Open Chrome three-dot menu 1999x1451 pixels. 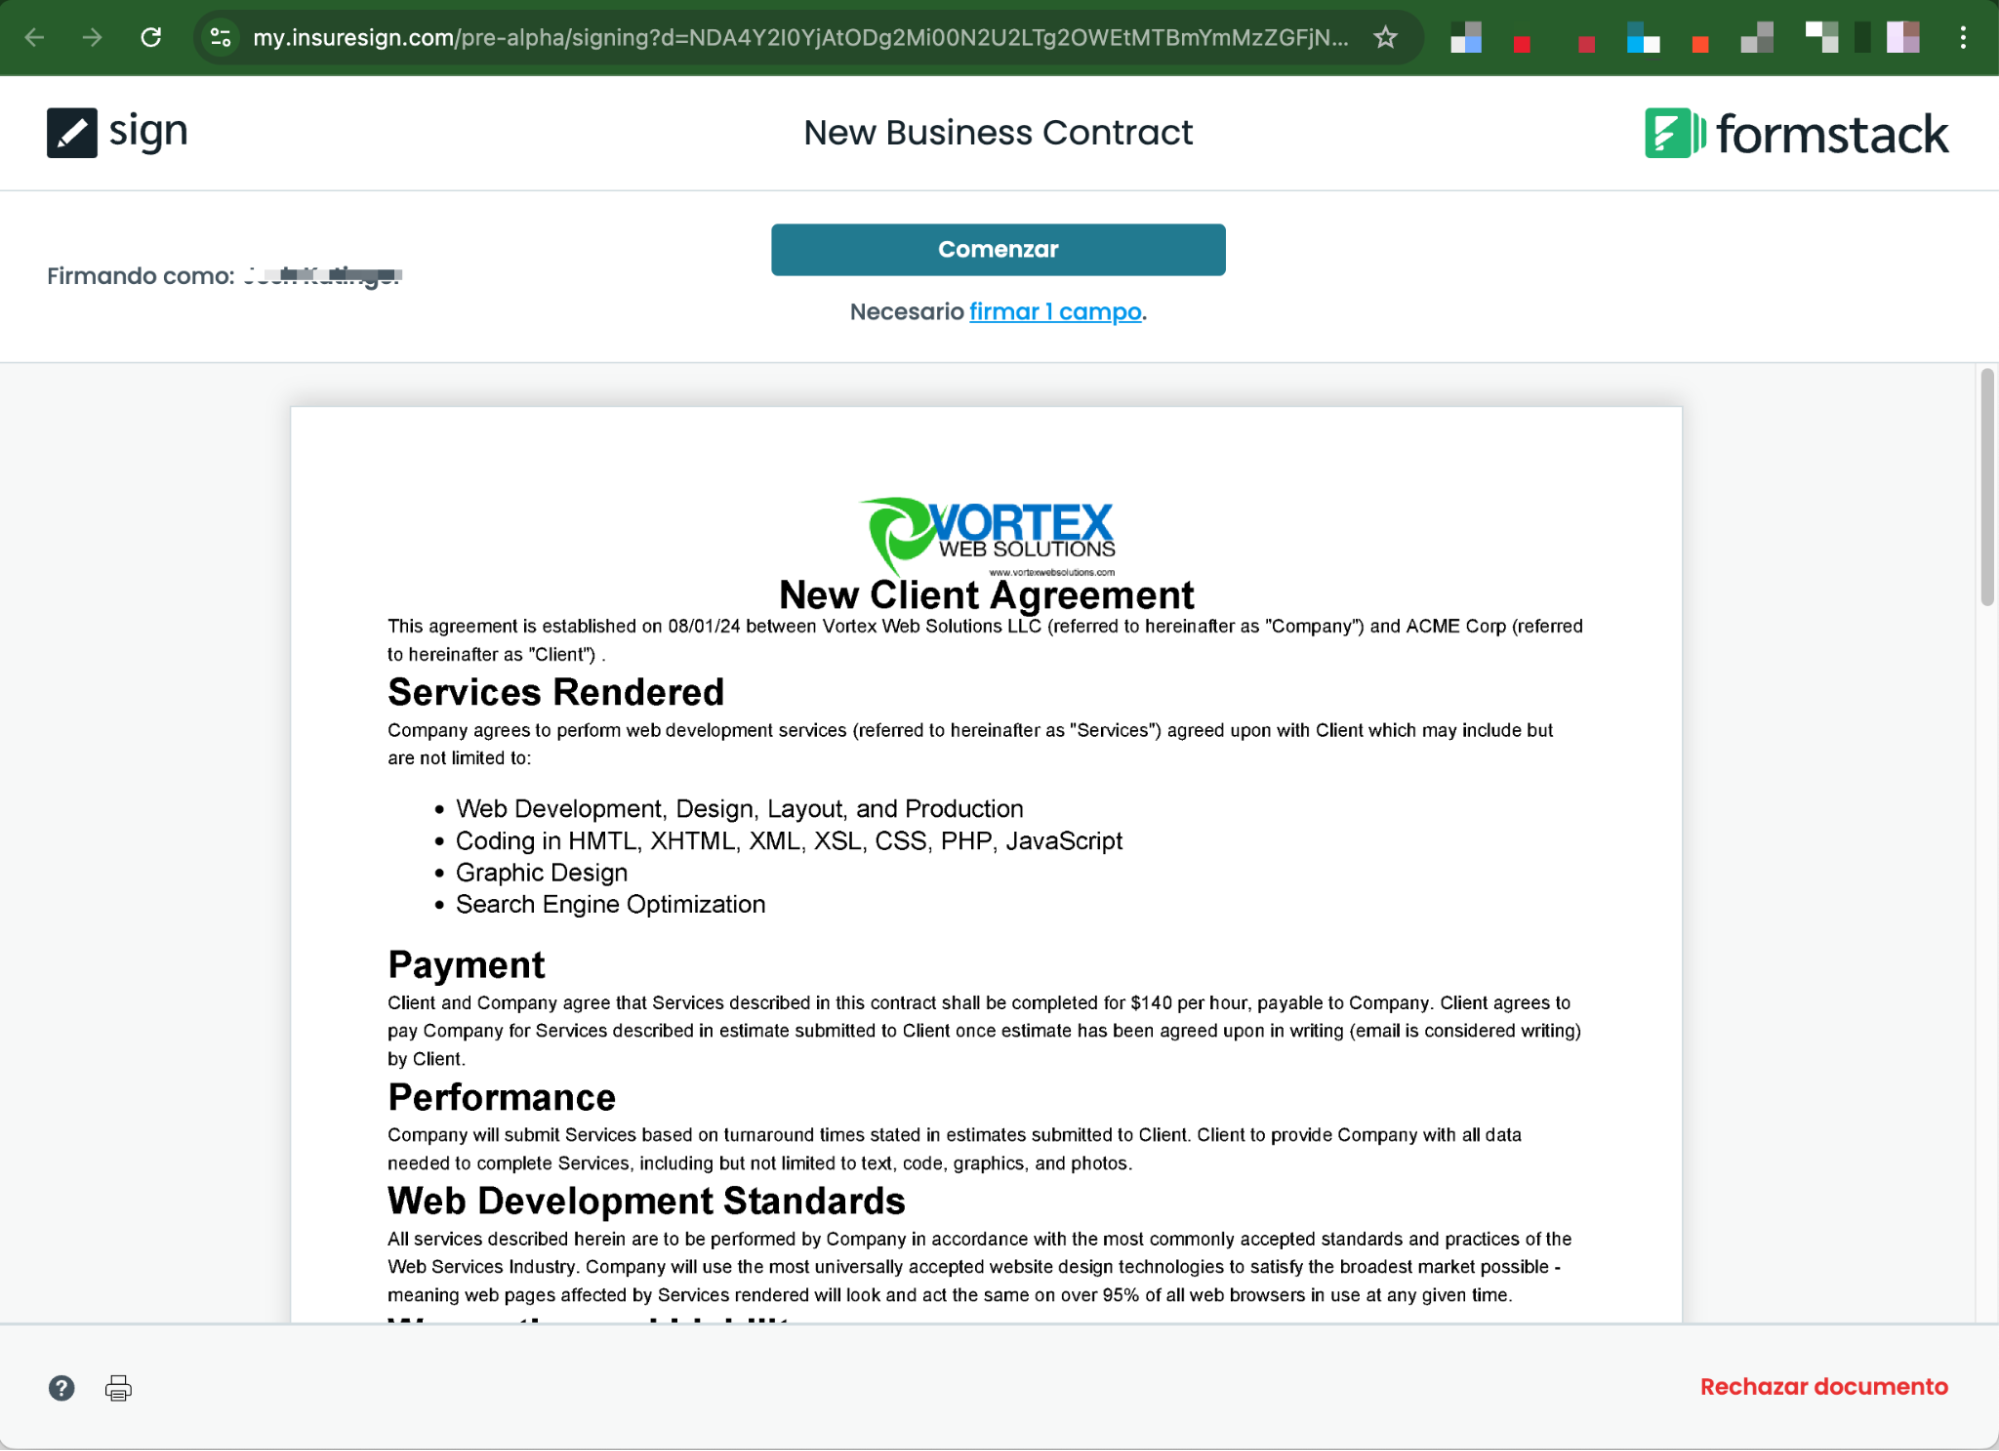coord(1963,38)
